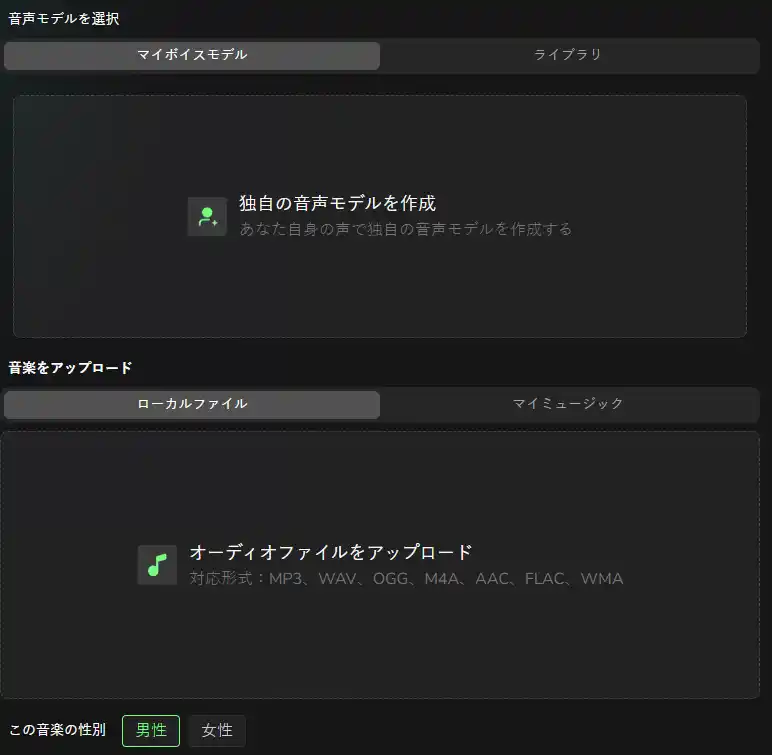The width and height of the screenshot is (772, 755).
Task: Switch to the マイミュージック tab
Action: pyautogui.click(x=568, y=404)
